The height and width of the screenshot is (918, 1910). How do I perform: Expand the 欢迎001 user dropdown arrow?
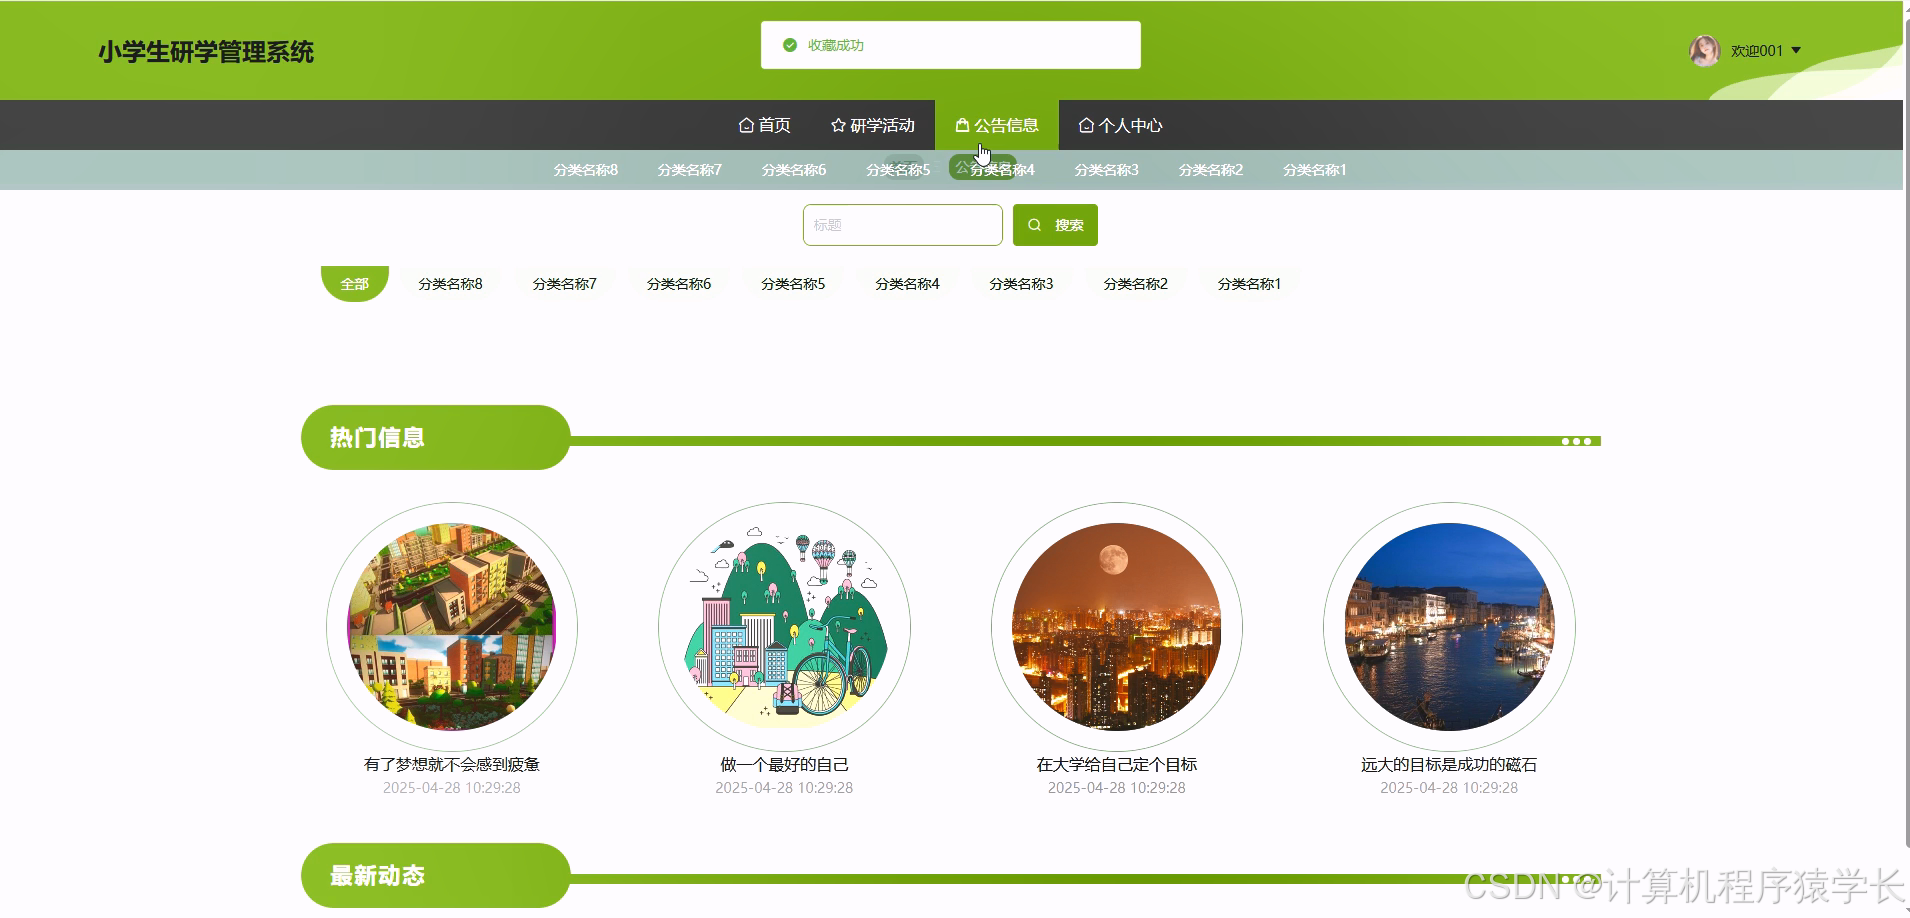[1796, 51]
